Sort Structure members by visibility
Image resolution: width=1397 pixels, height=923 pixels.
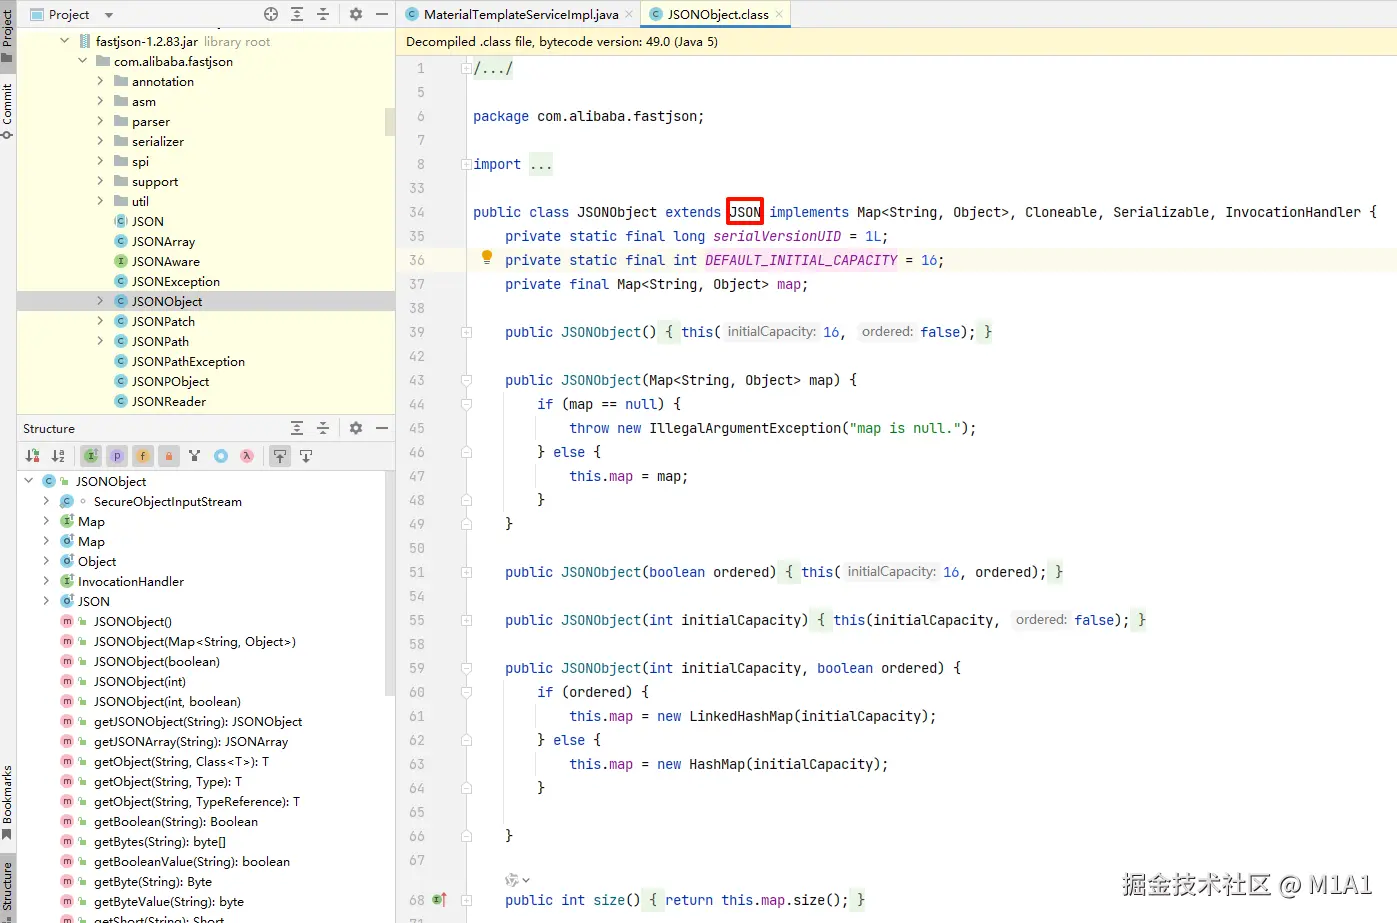(x=33, y=456)
